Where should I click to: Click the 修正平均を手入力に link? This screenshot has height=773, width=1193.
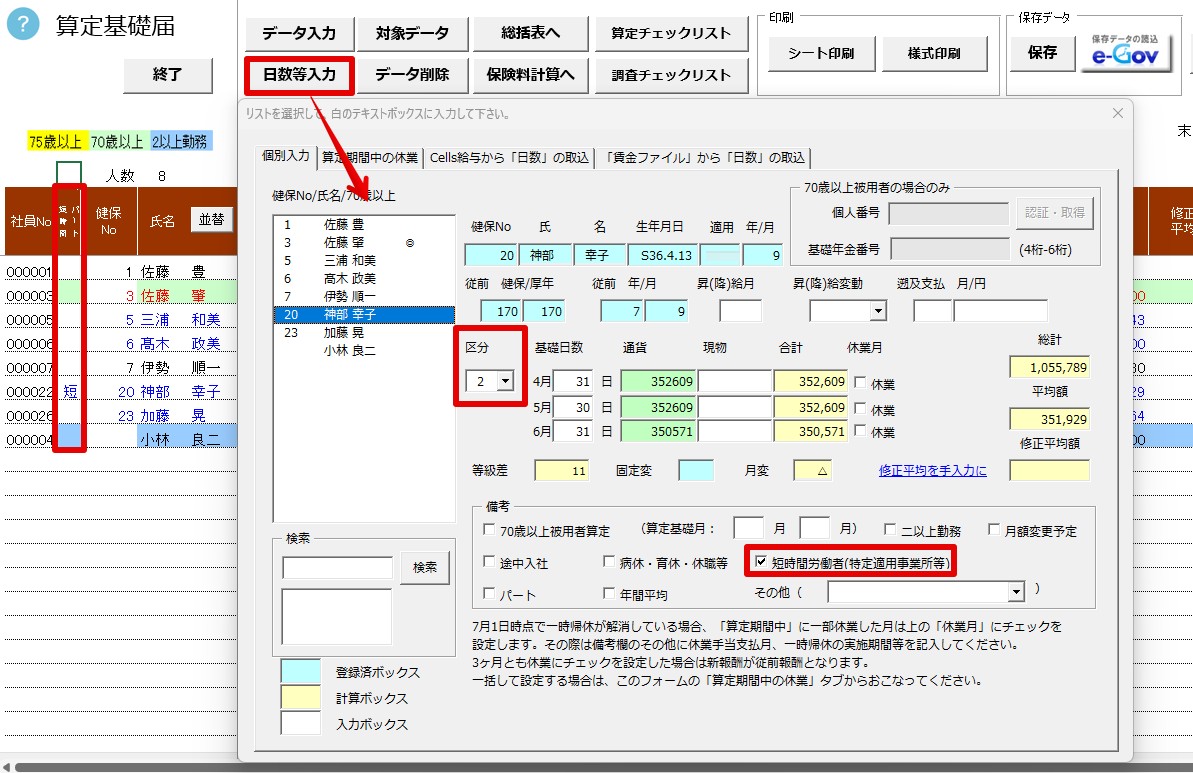932,470
